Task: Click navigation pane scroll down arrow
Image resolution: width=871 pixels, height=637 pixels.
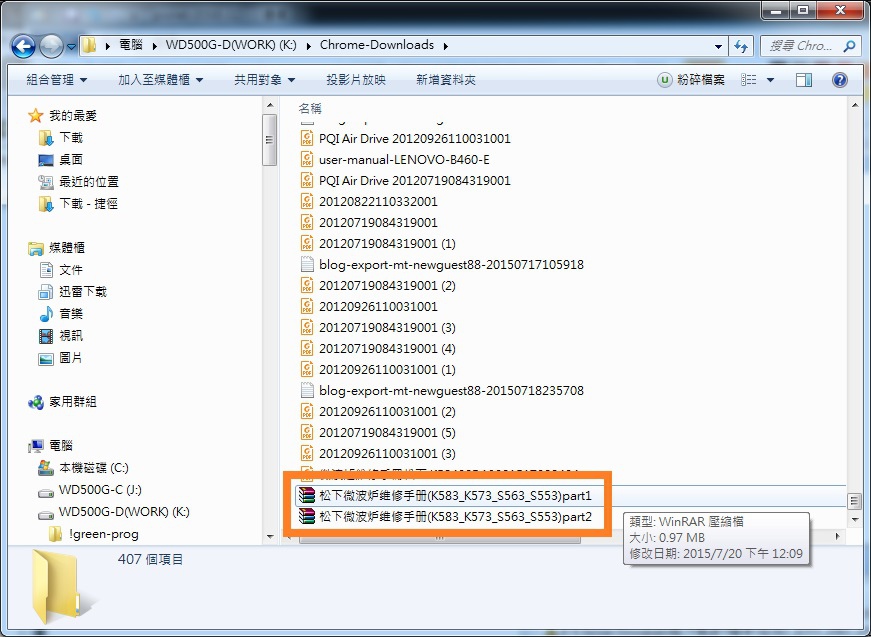Action: tap(270, 536)
